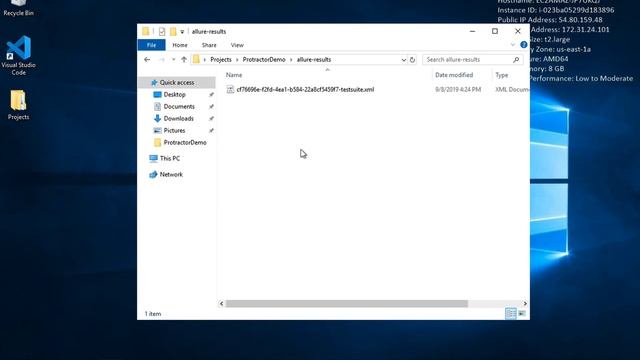Open Customize Quick Access Toolbar dropdown
Screen dimensions: 640x360
(182, 31)
